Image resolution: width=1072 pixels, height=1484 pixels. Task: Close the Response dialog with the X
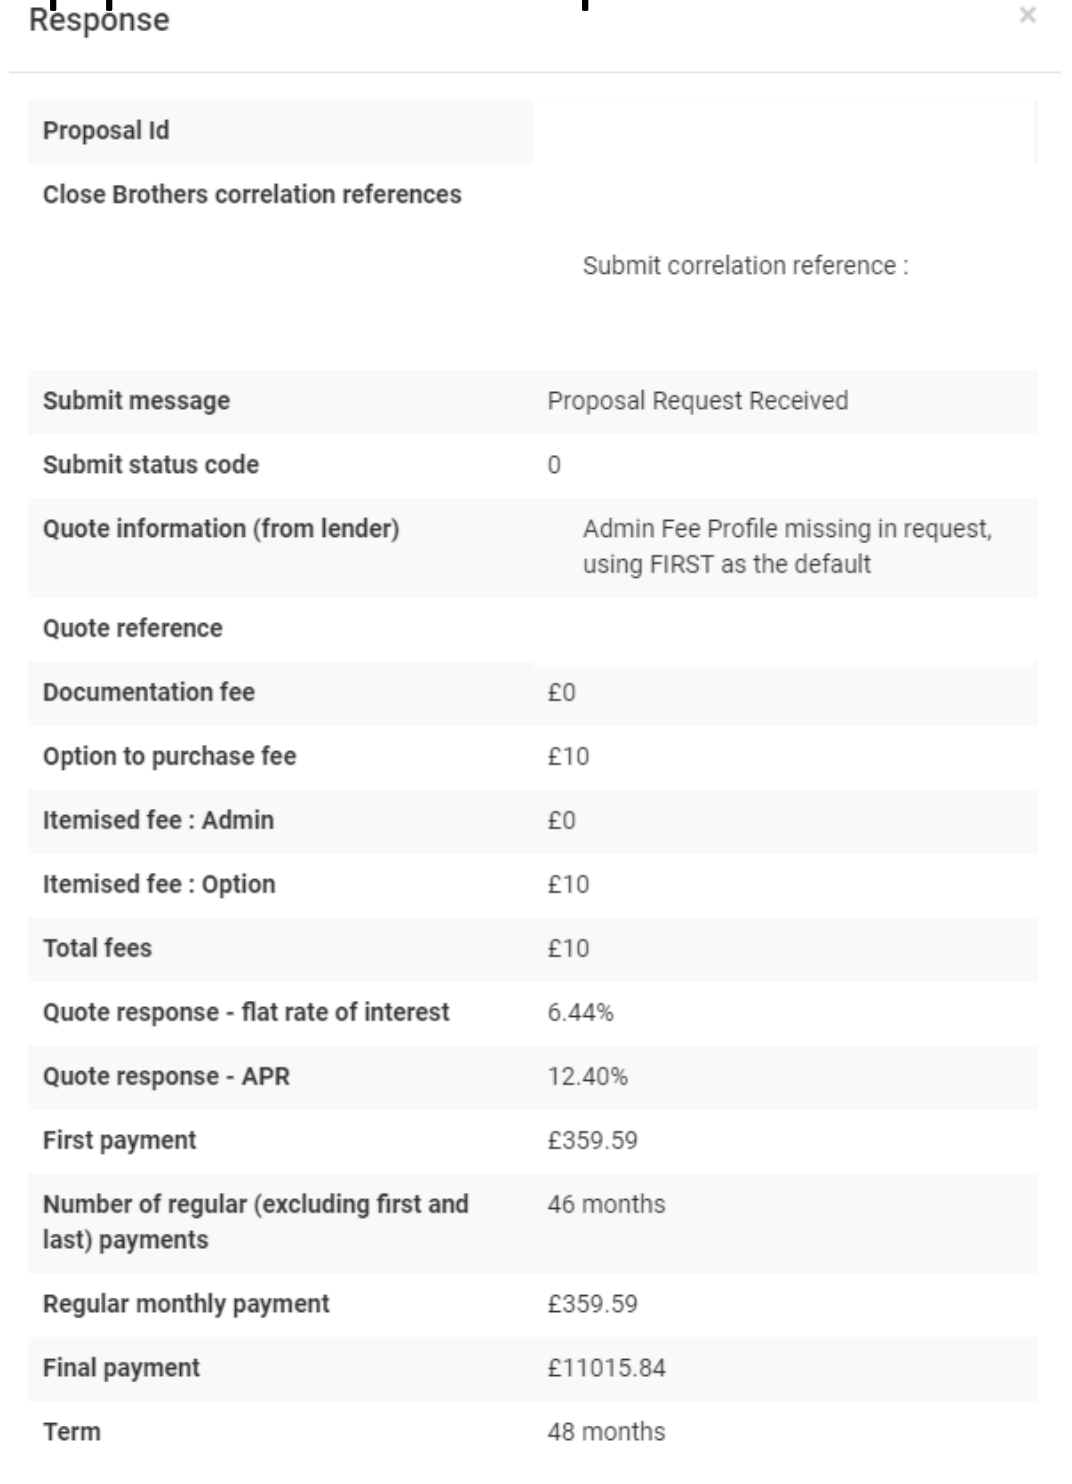point(1027,16)
